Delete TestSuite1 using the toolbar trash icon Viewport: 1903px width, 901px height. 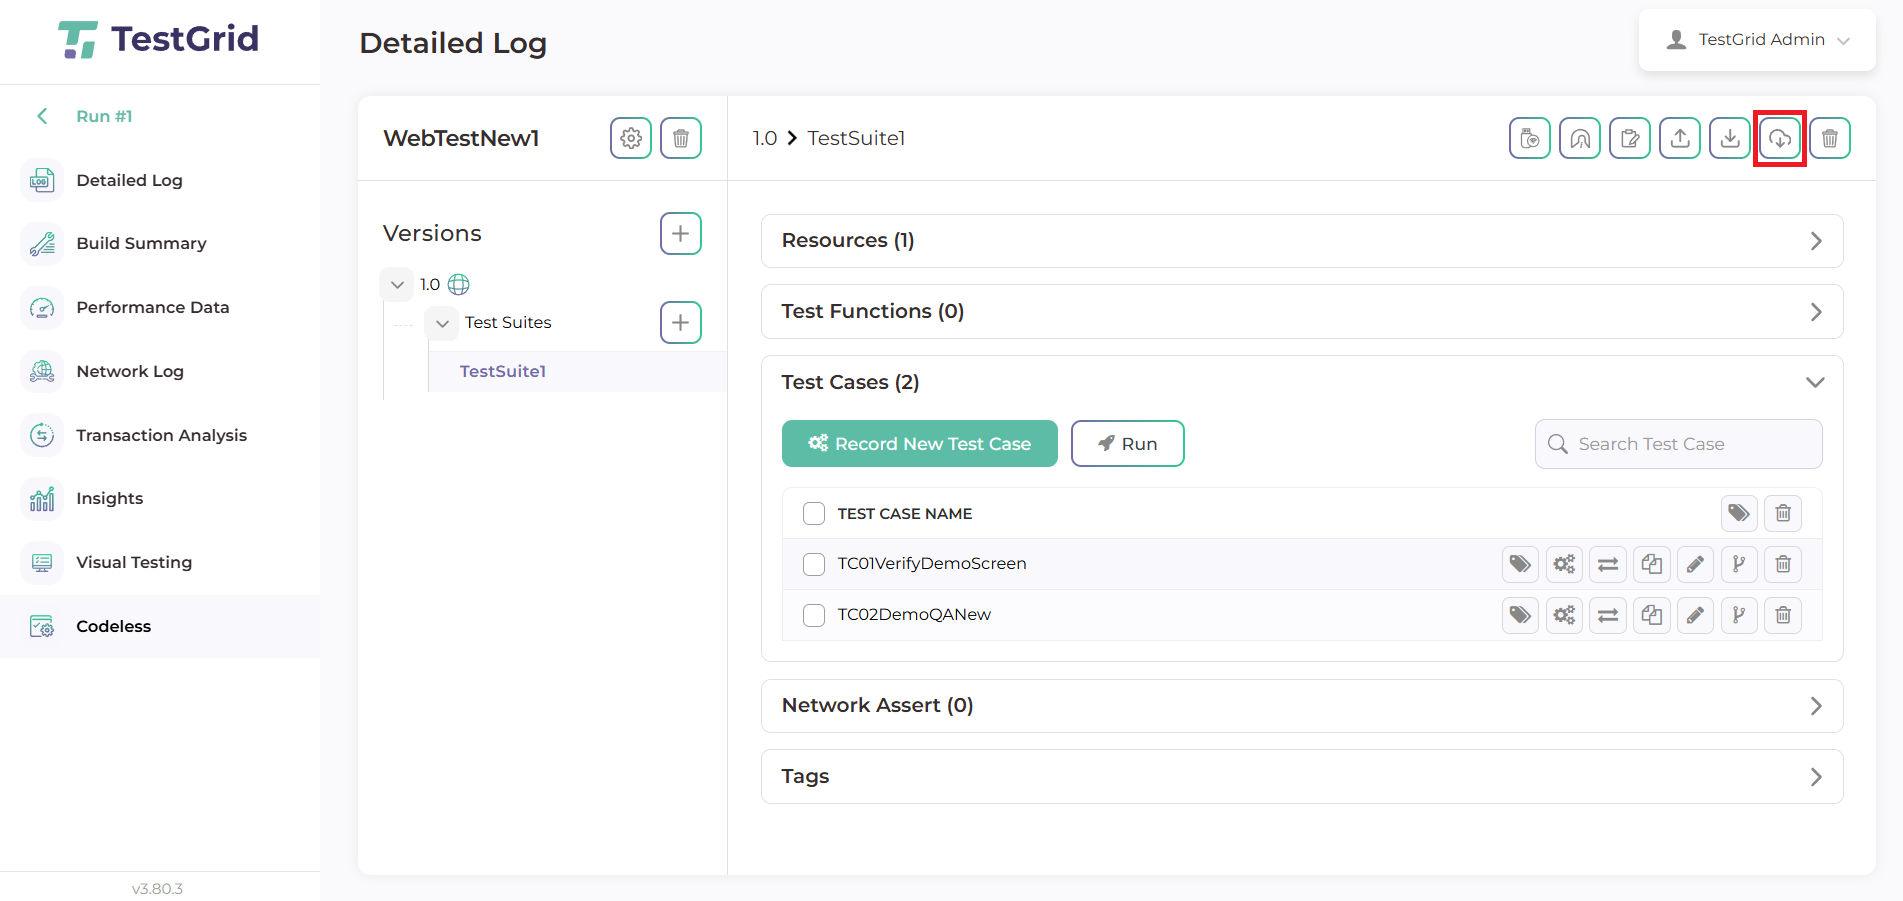coord(1830,138)
